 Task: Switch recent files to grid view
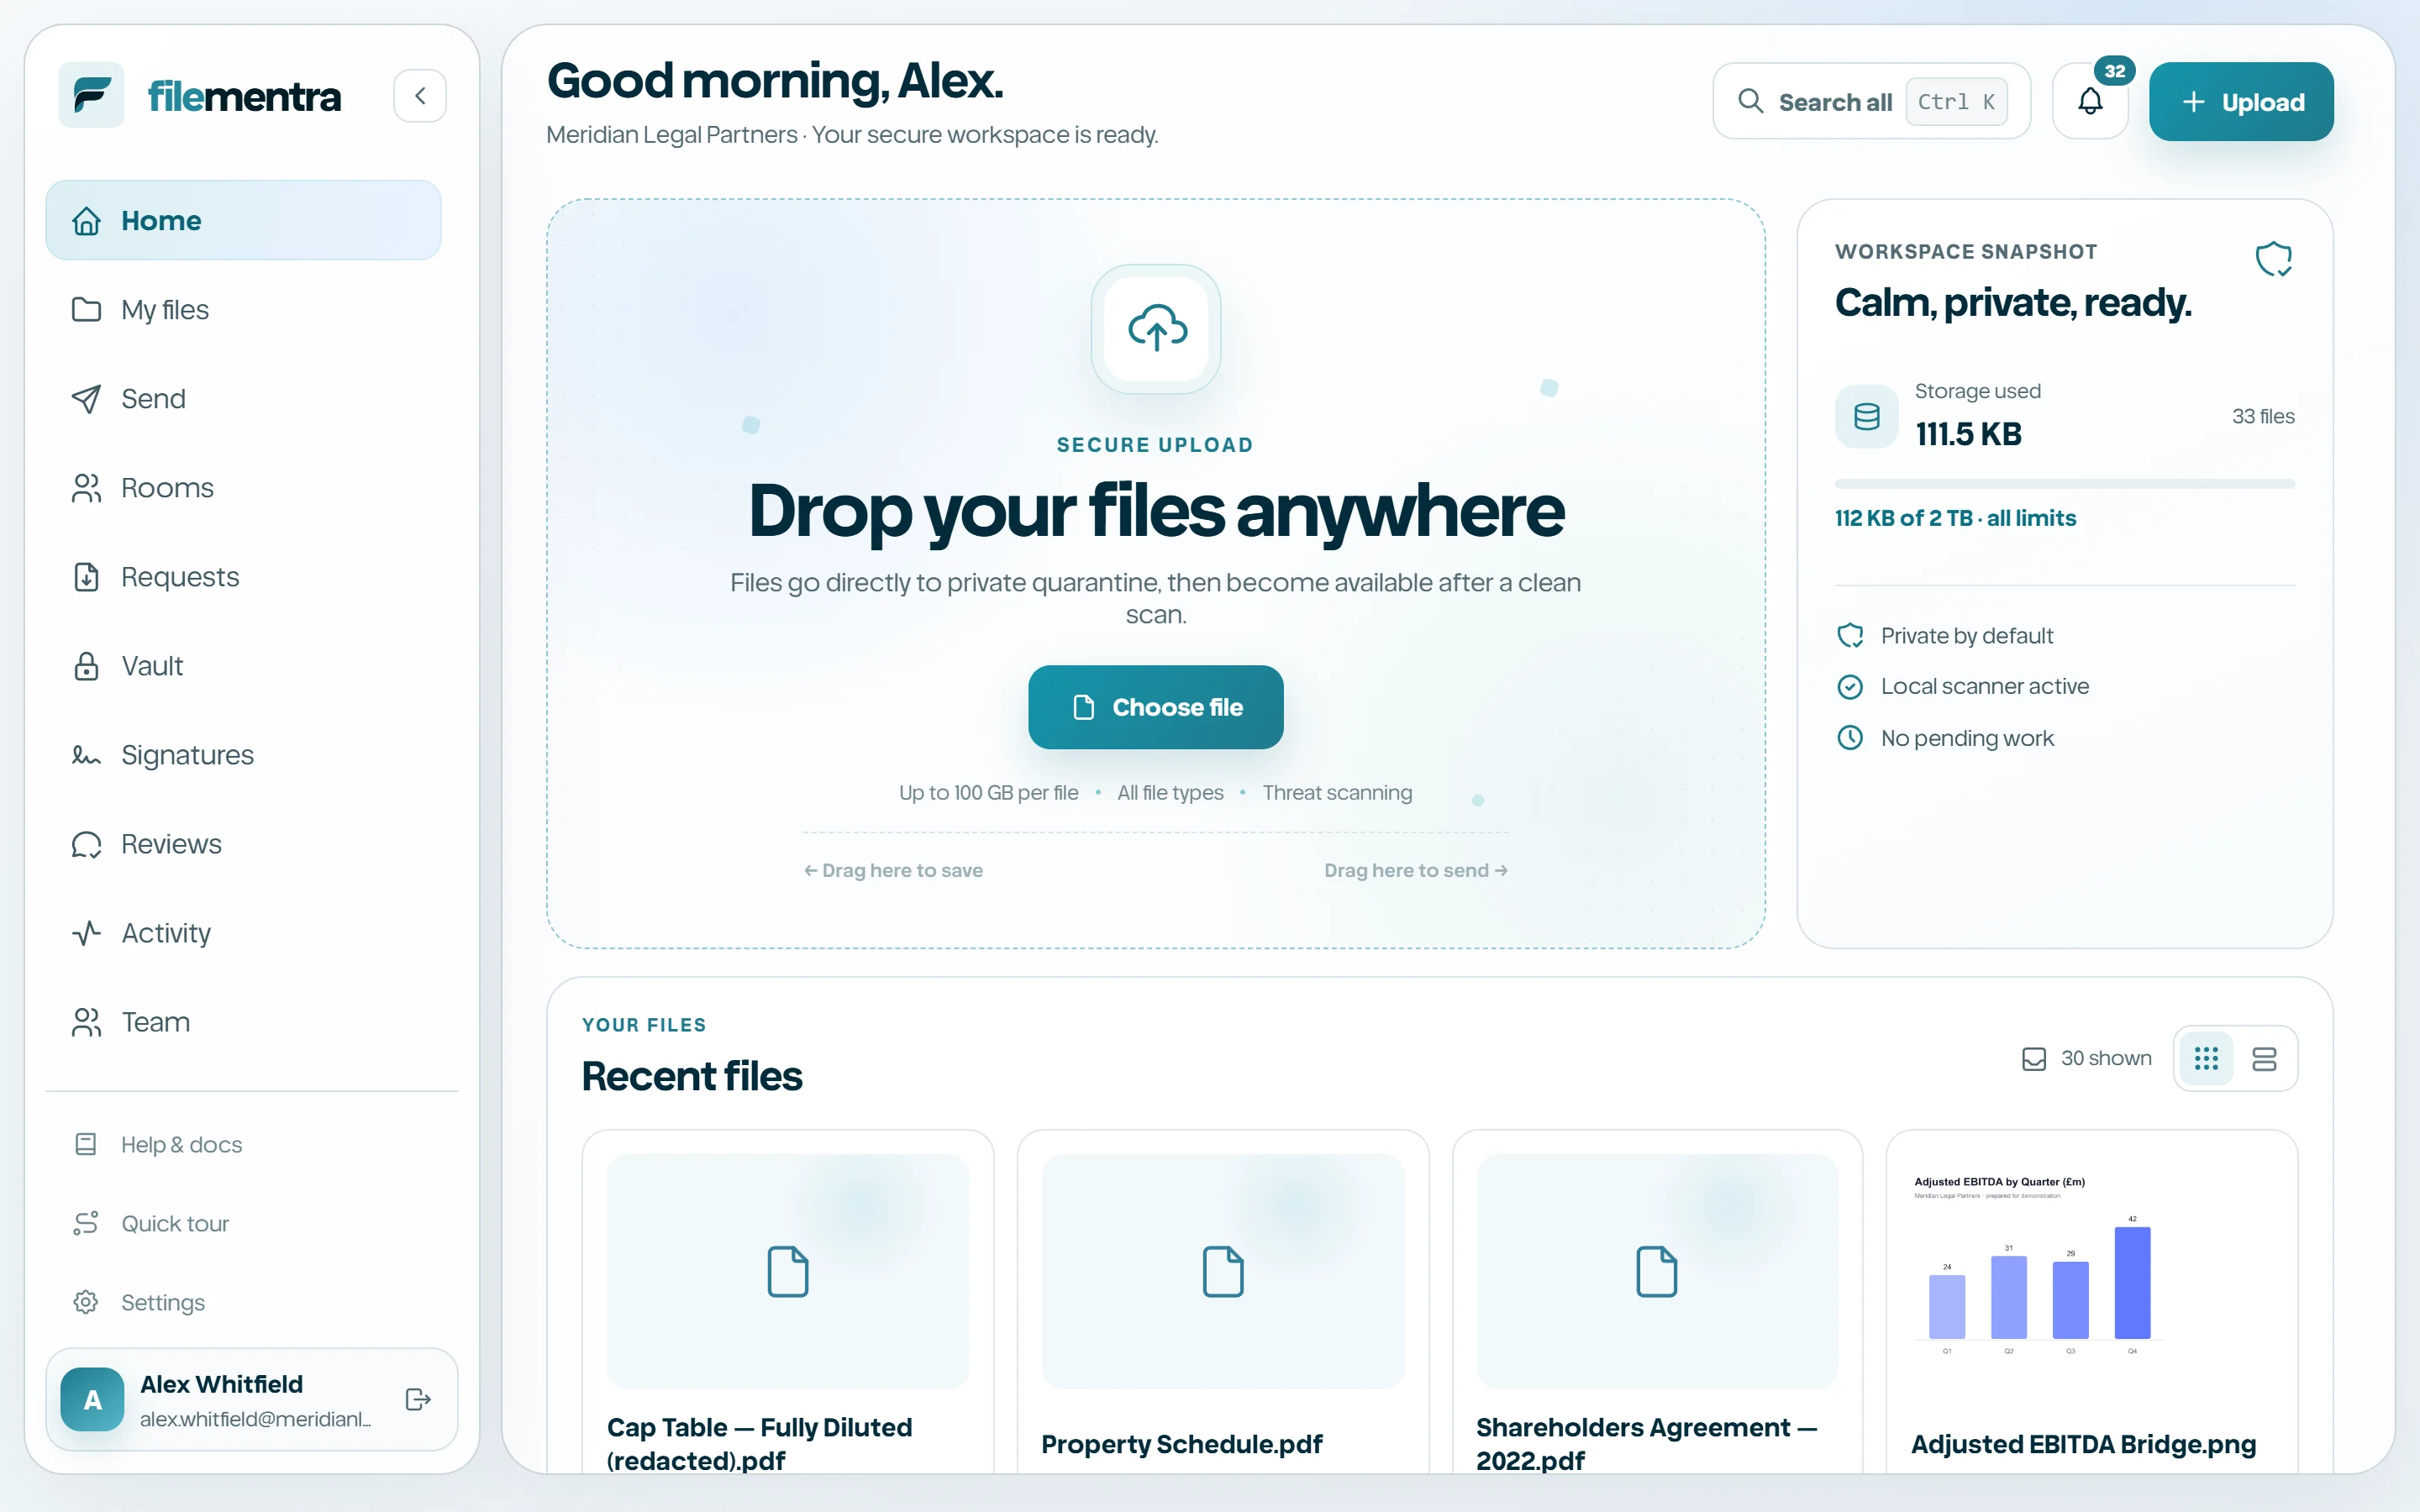point(2206,1058)
